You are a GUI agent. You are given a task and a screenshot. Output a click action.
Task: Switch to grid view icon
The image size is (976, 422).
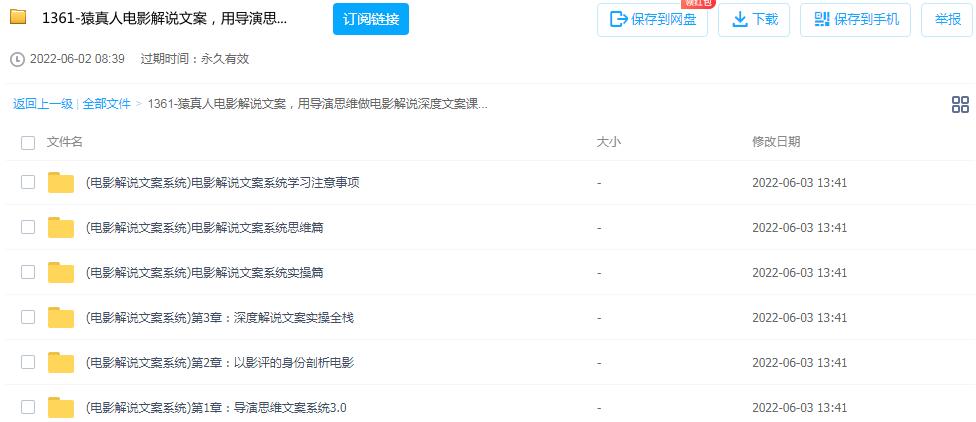[x=960, y=105]
